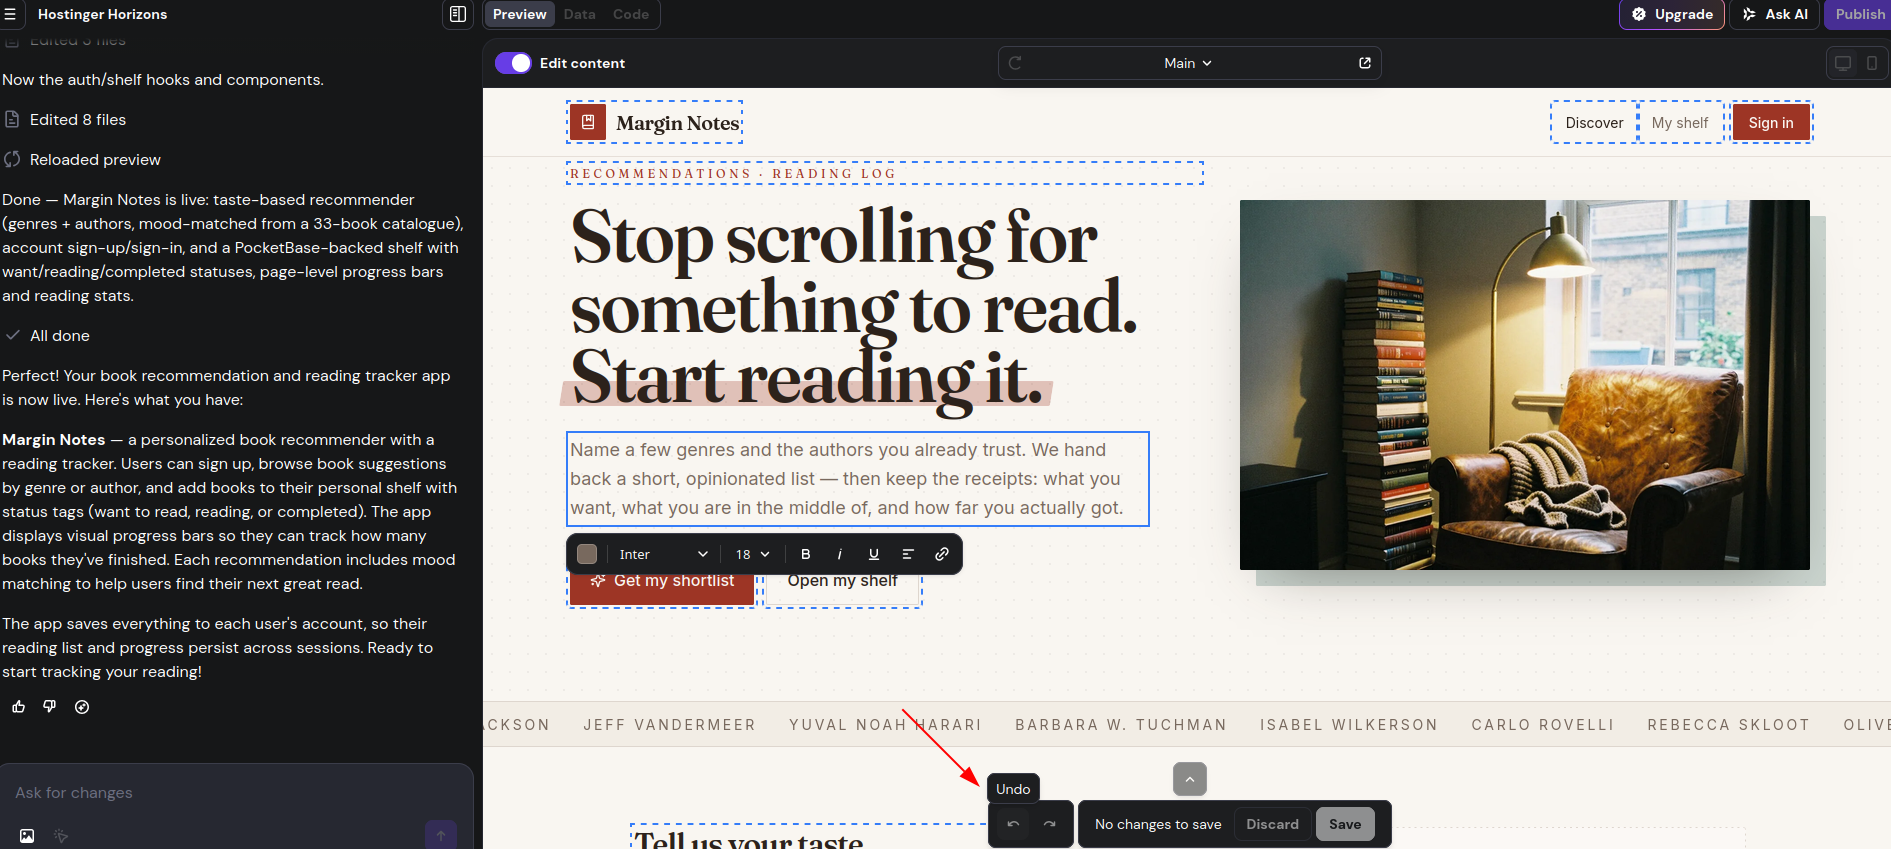Select the hero paragraph text block
The image size is (1891, 849).
pos(858,479)
